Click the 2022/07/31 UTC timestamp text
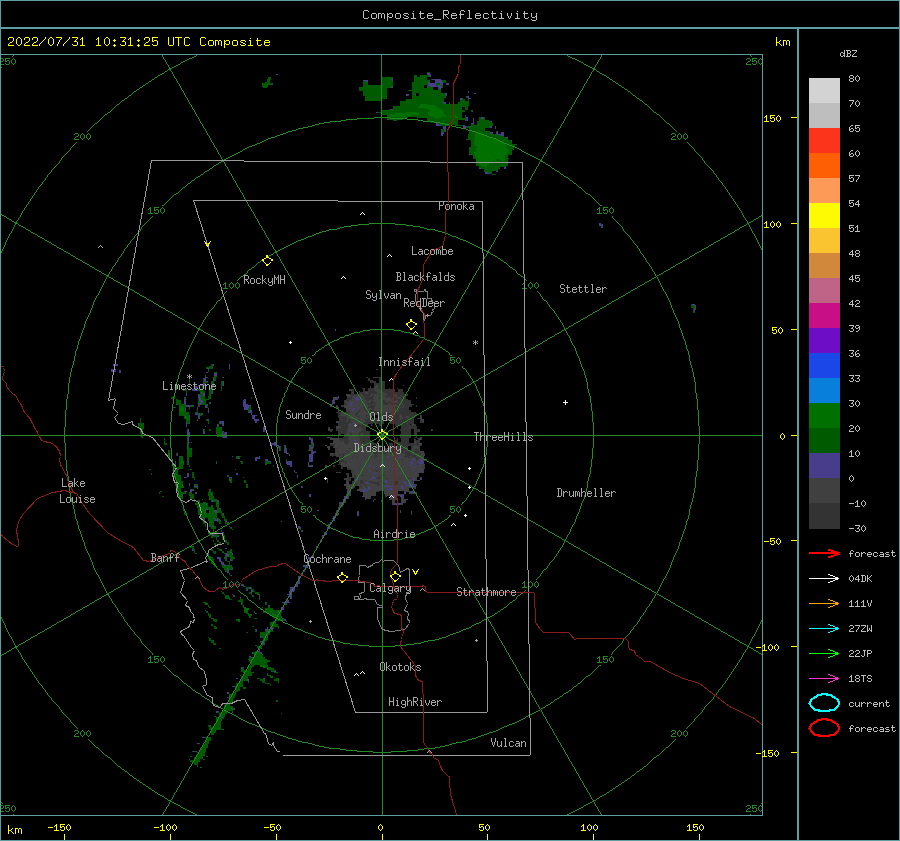The height and width of the screenshot is (841, 900). [138, 42]
